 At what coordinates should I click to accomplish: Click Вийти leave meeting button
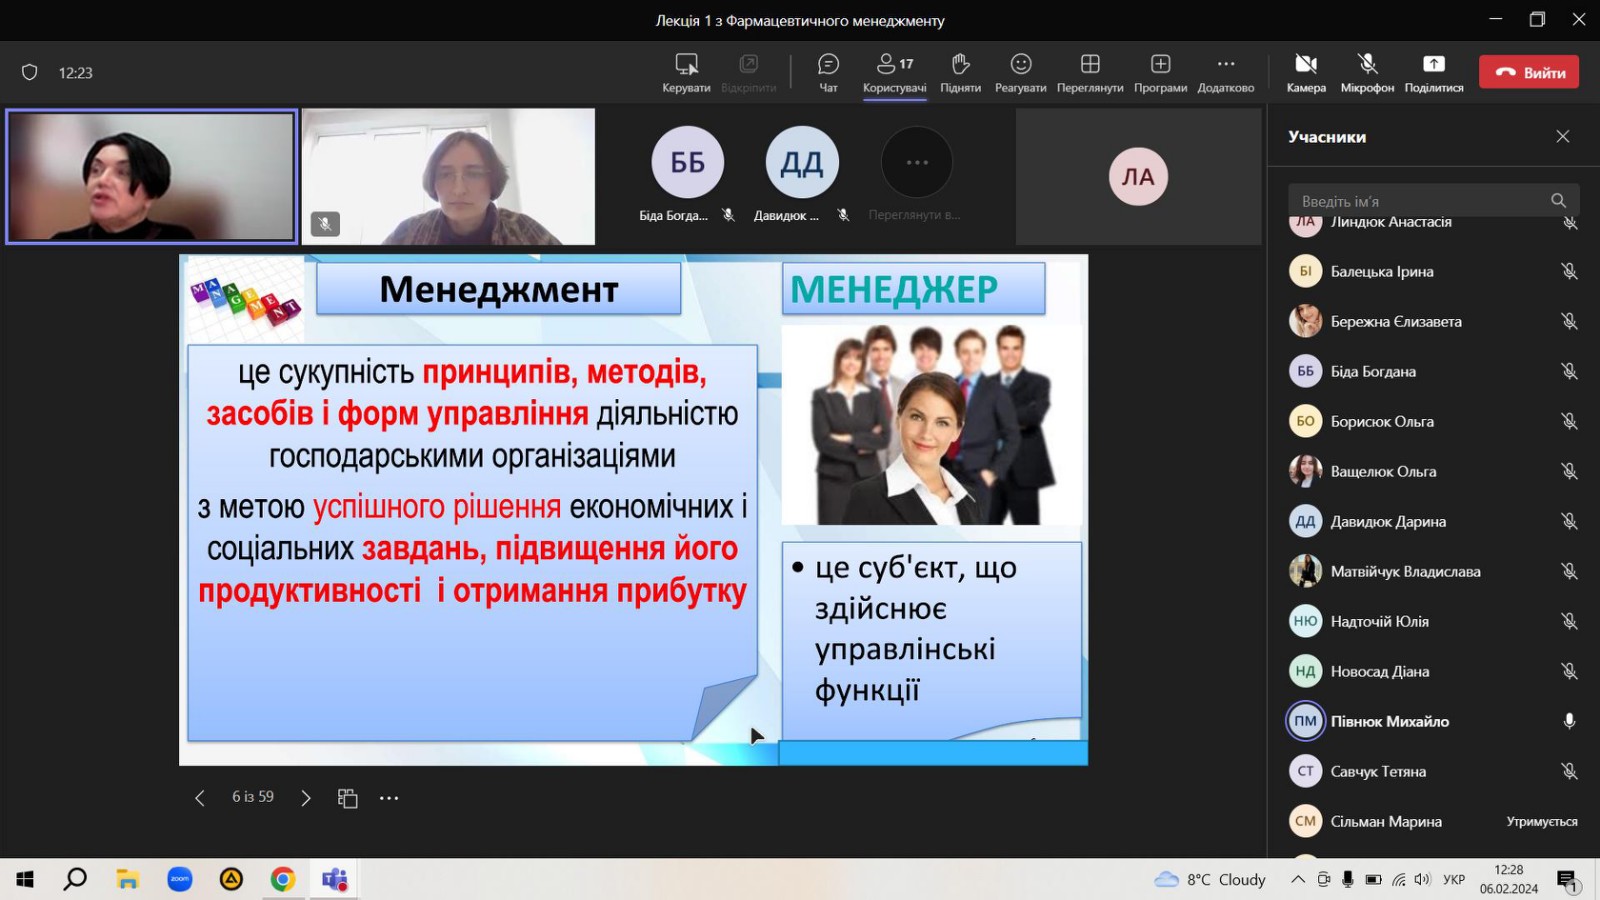1529,72
